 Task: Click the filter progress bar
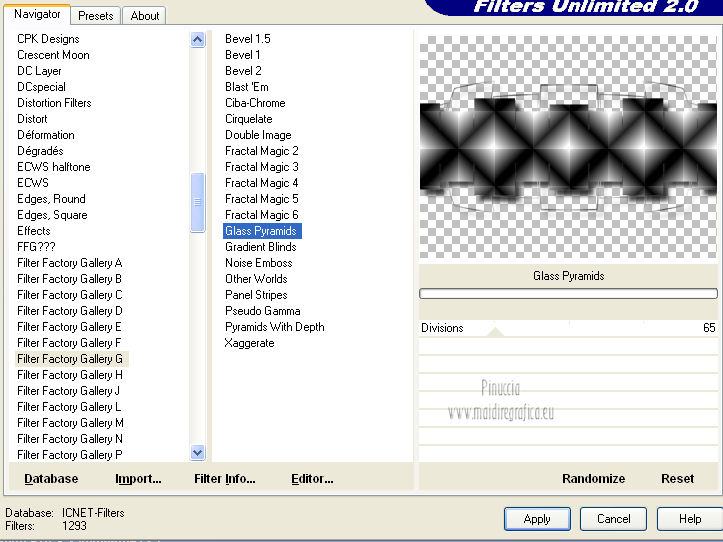[568, 293]
